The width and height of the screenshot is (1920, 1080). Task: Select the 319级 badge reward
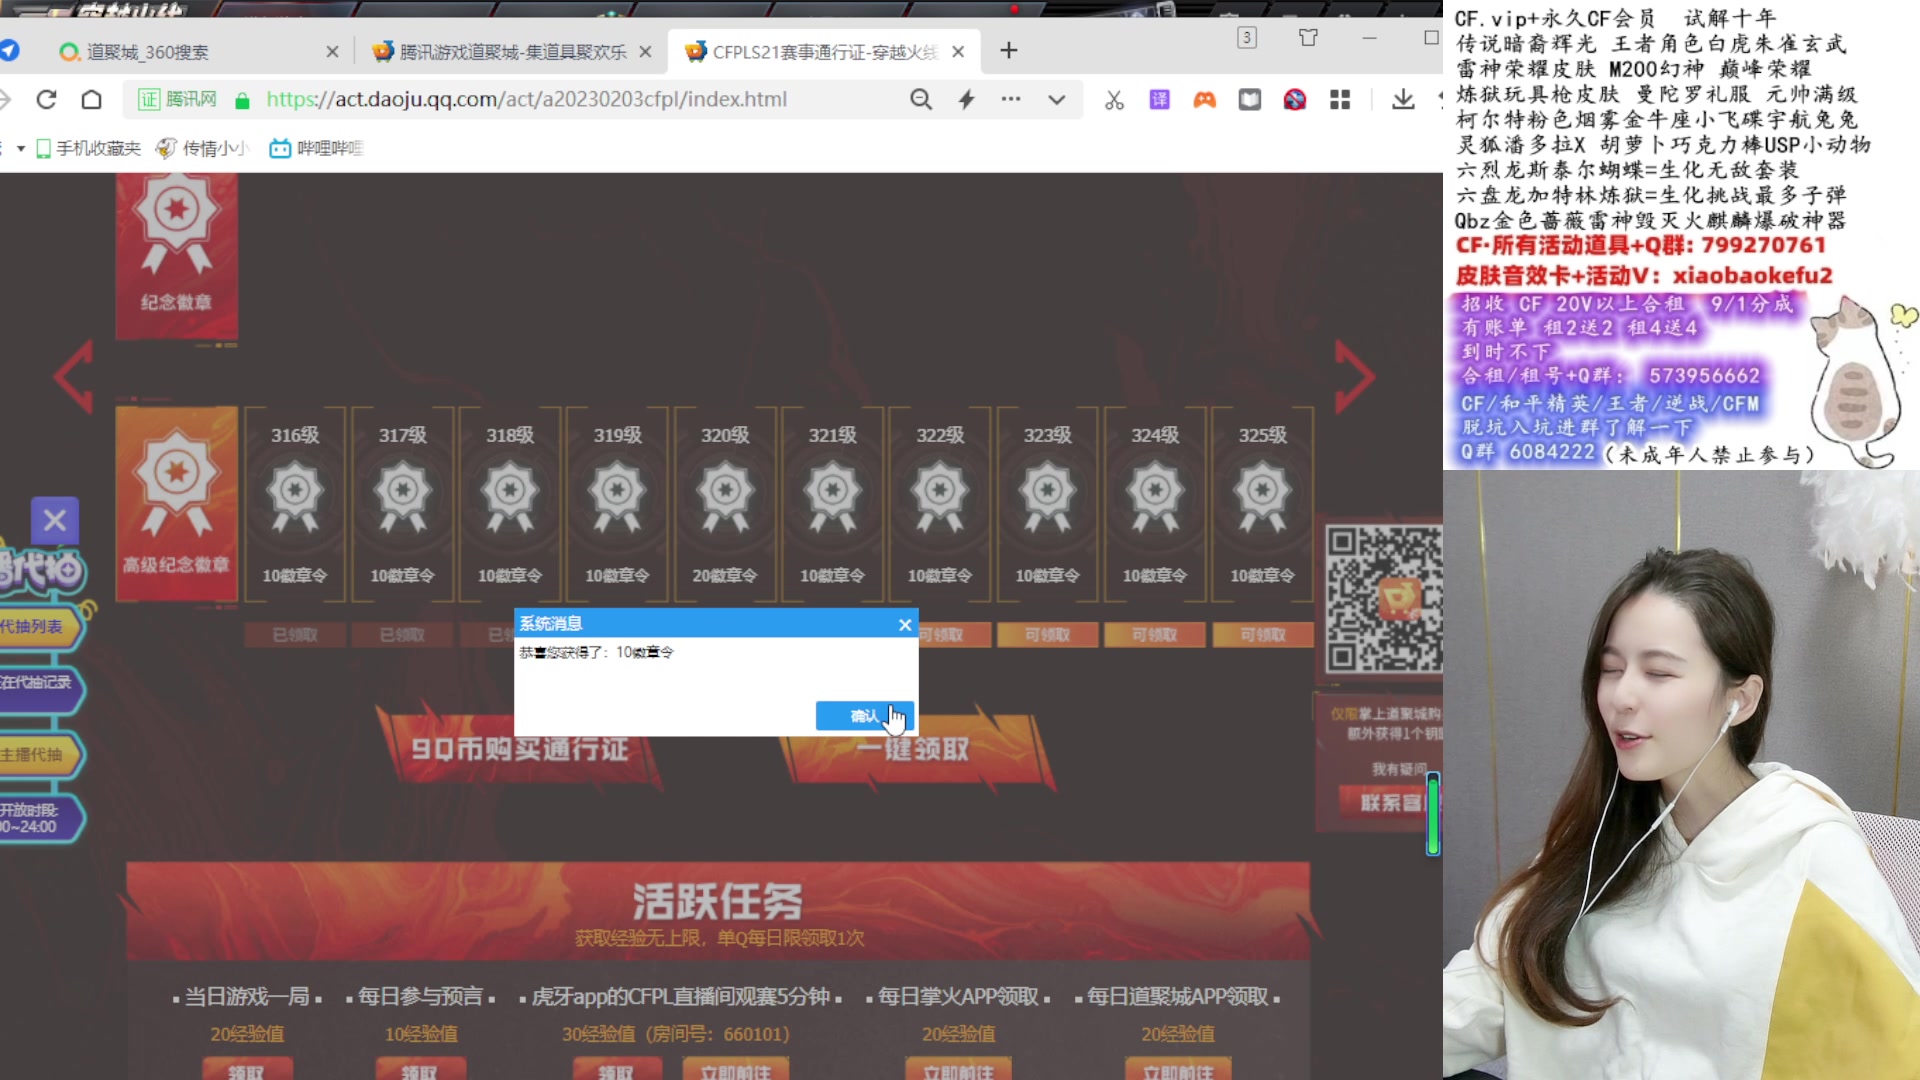click(x=617, y=503)
